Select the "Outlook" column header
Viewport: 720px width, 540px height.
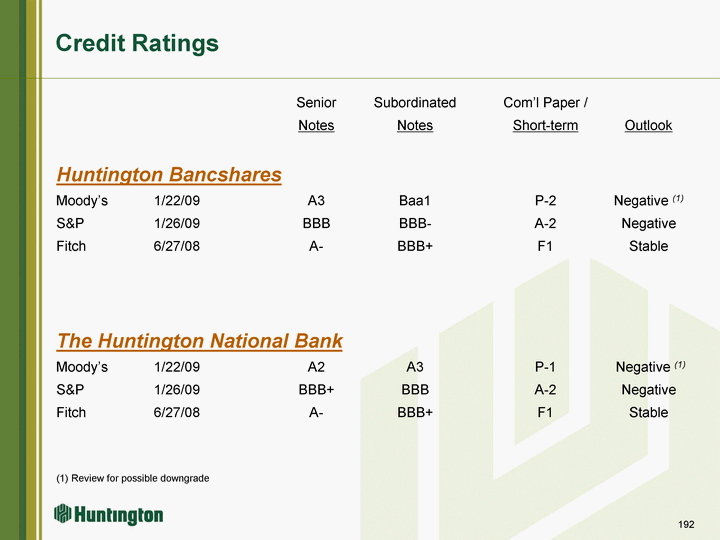coord(648,125)
